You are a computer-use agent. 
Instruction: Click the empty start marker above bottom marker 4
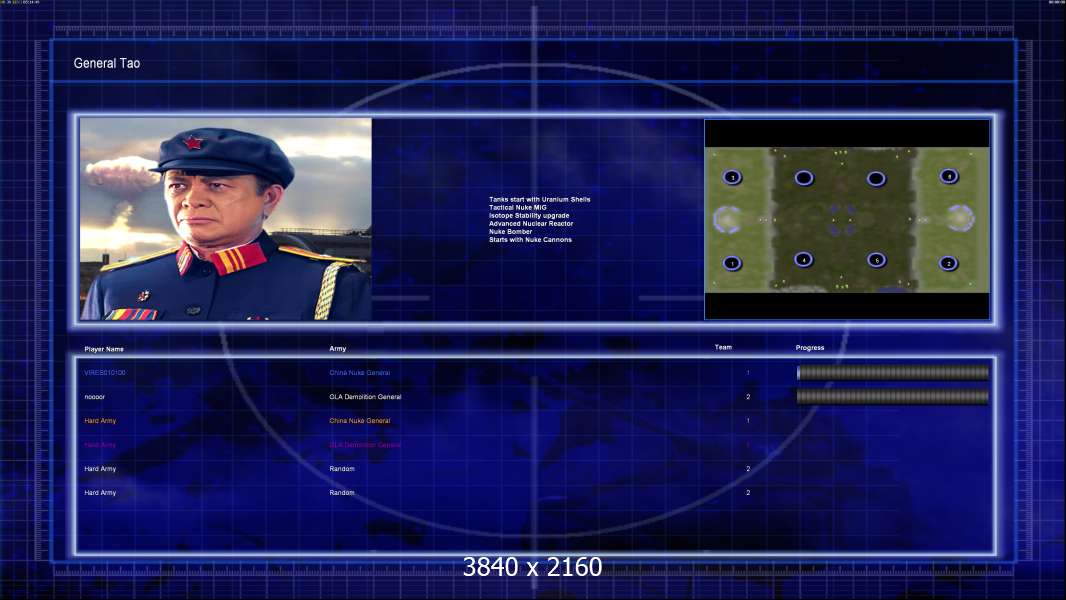(x=804, y=178)
